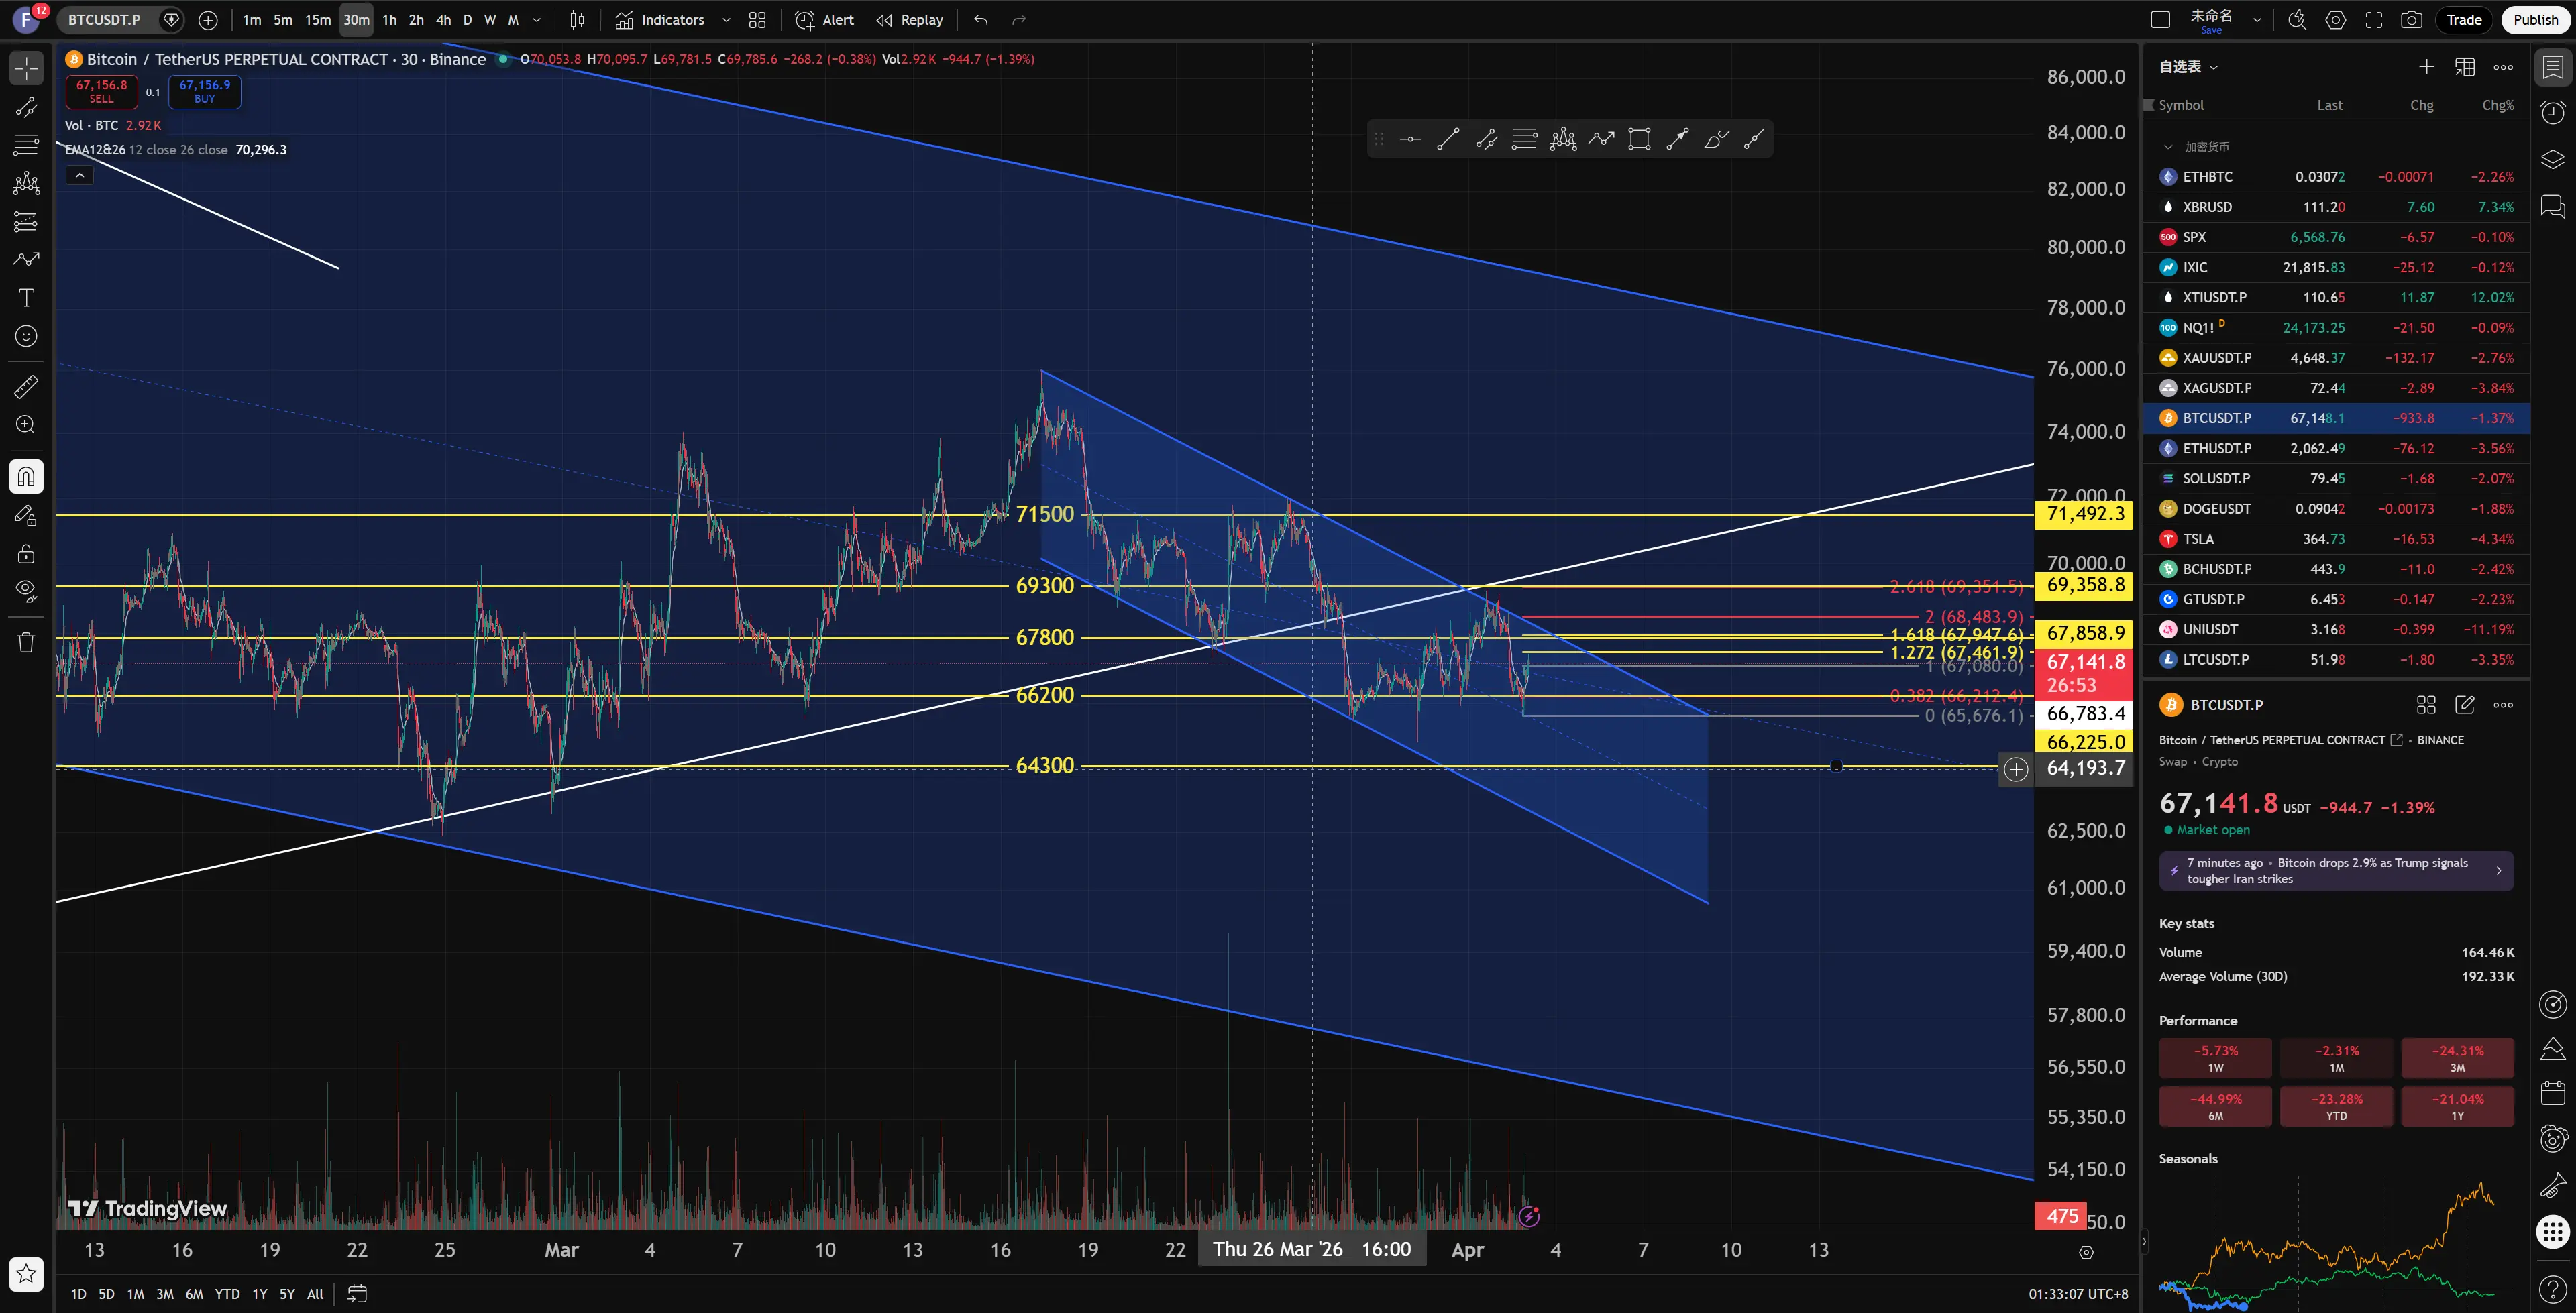Open the timeframe interval dropdown arrow
This screenshot has width=2576, height=1313.
pos(537,20)
